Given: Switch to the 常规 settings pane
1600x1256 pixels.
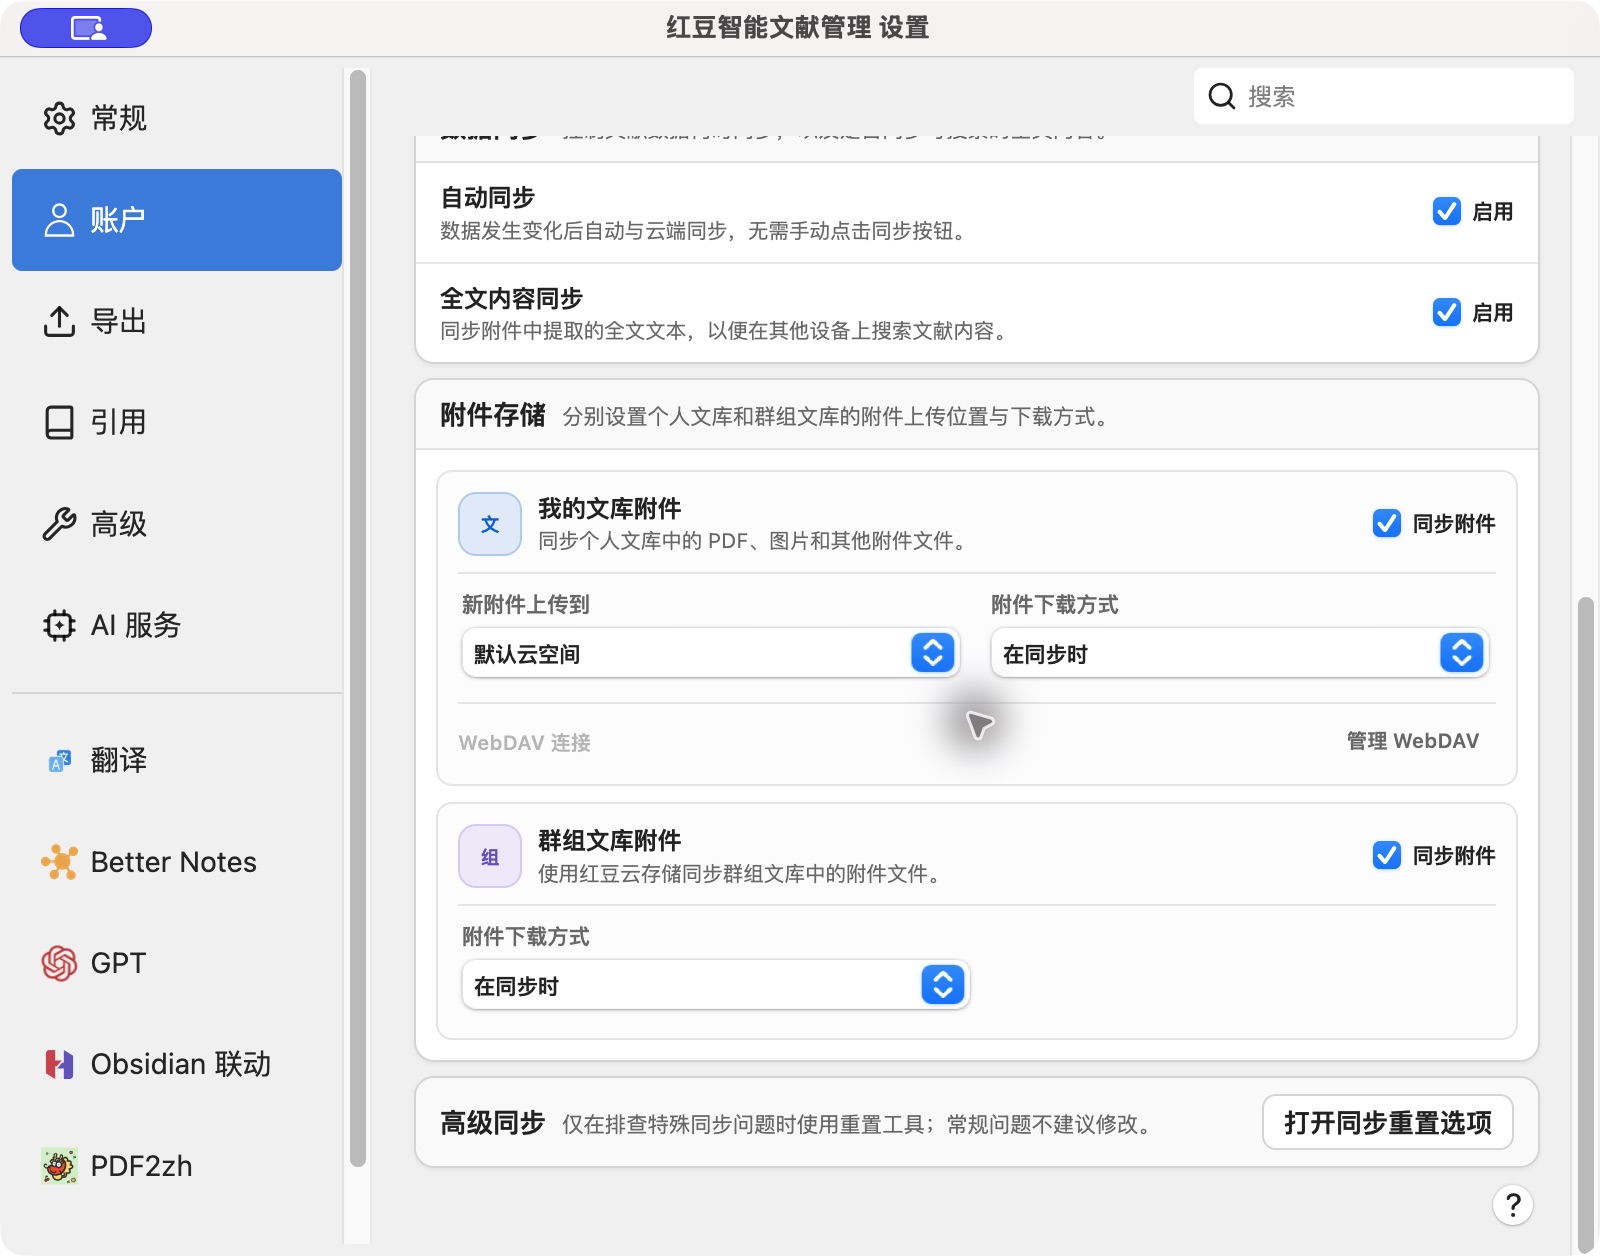Looking at the screenshot, I should (177, 118).
